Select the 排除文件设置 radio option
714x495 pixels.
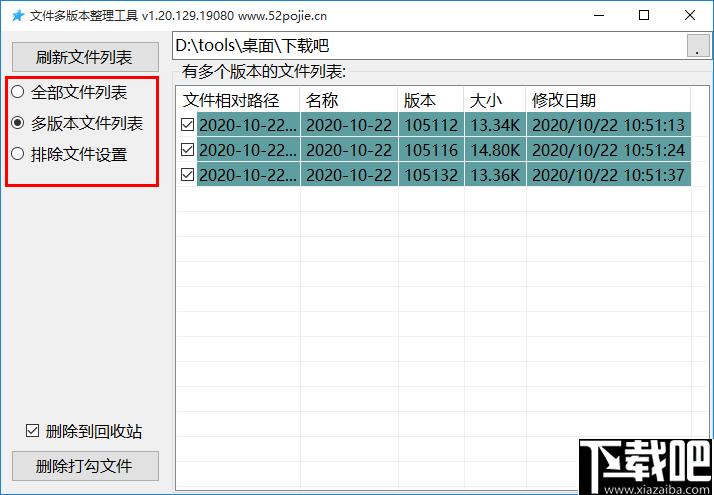69,154
